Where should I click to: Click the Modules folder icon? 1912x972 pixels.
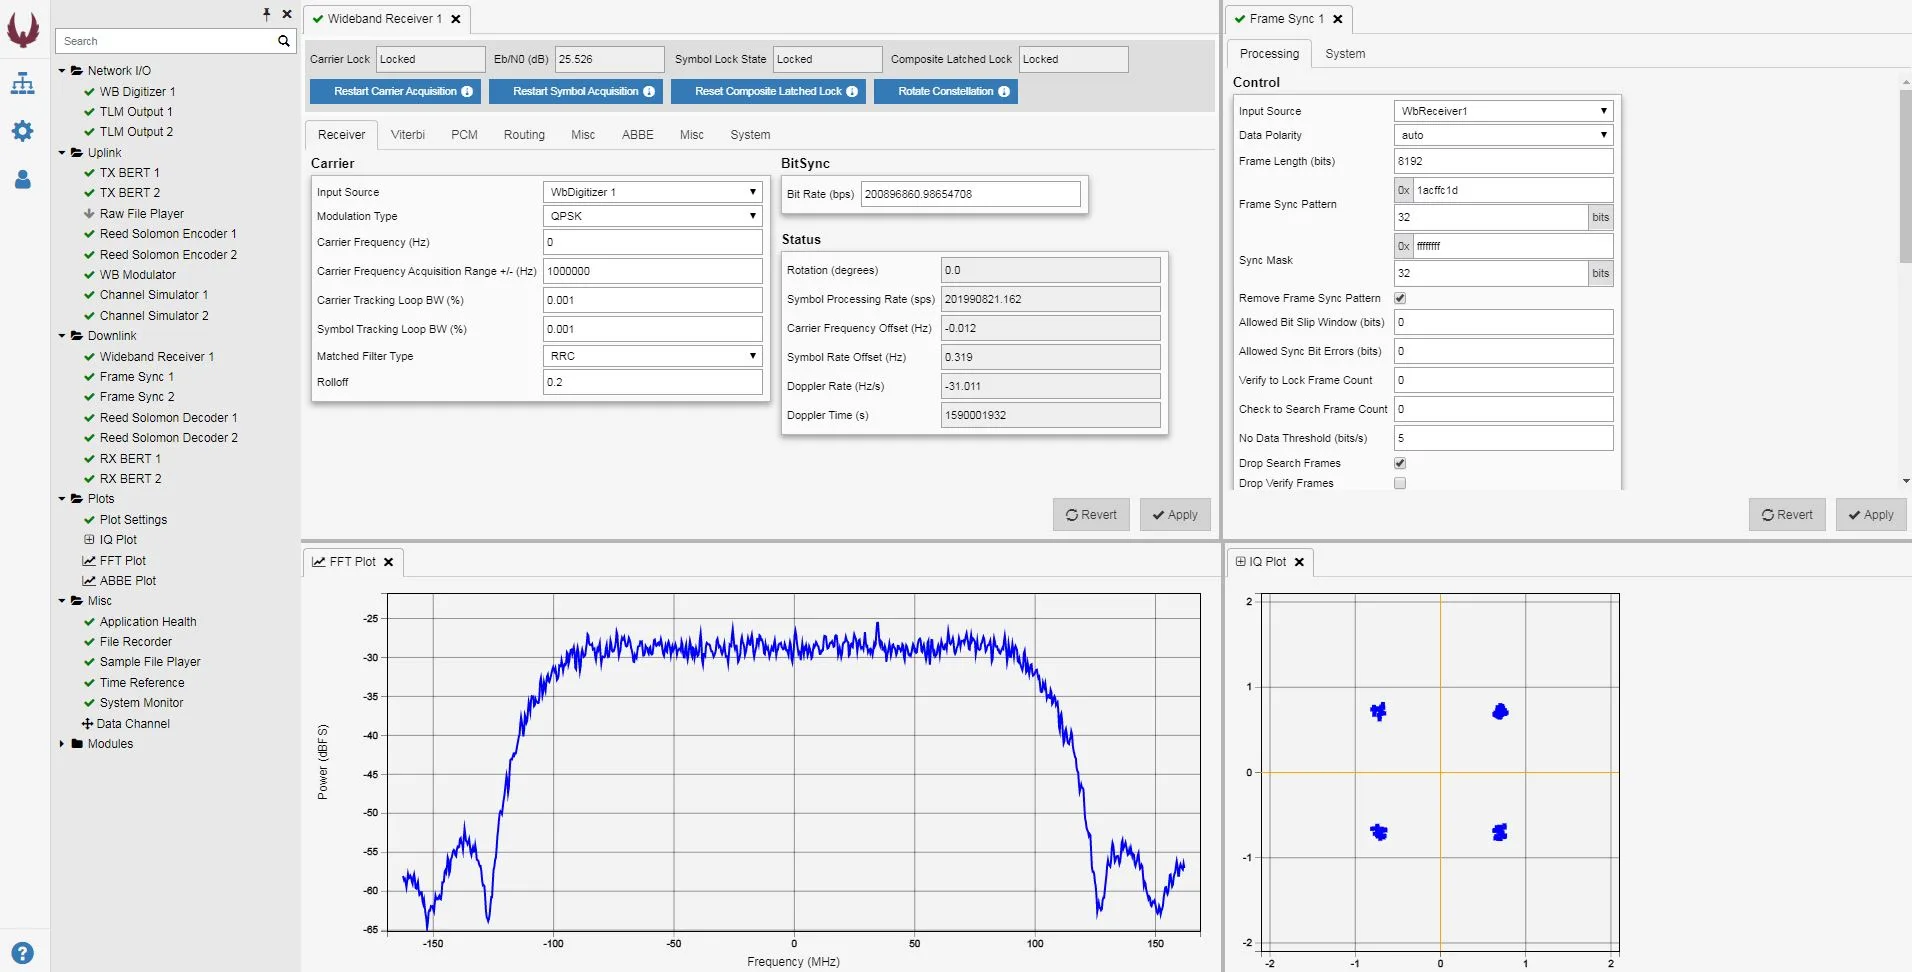tap(77, 744)
